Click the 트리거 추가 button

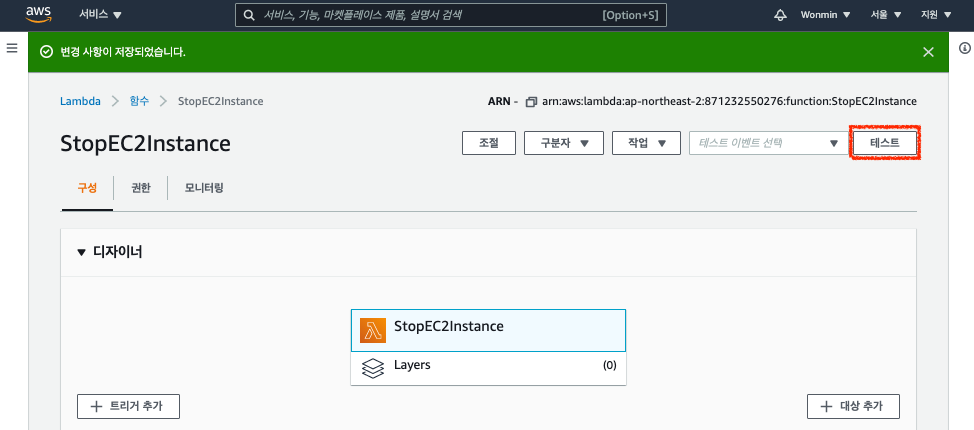coord(129,406)
